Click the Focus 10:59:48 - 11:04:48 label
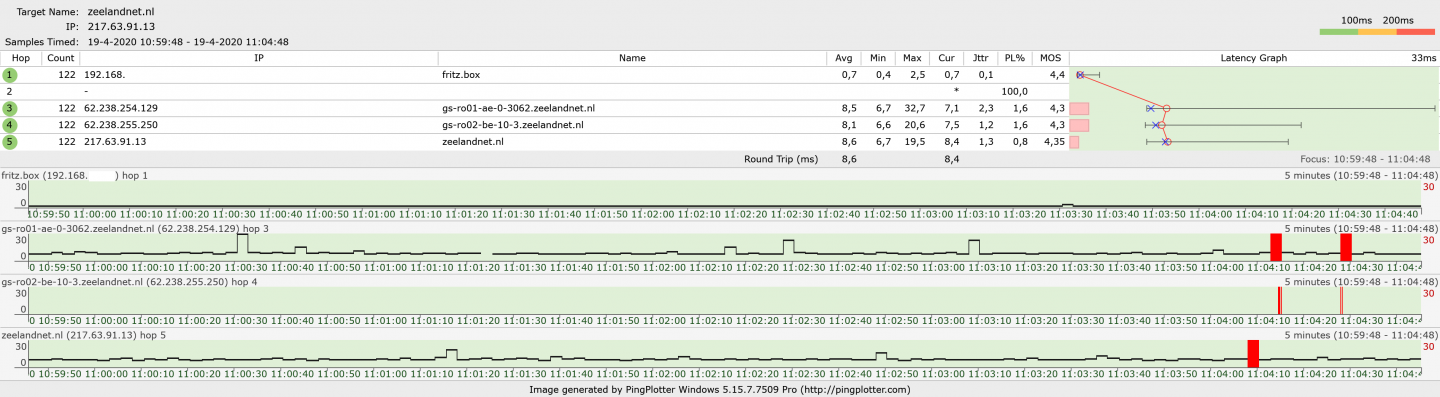1440x397 pixels. [x=1365, y=159]
